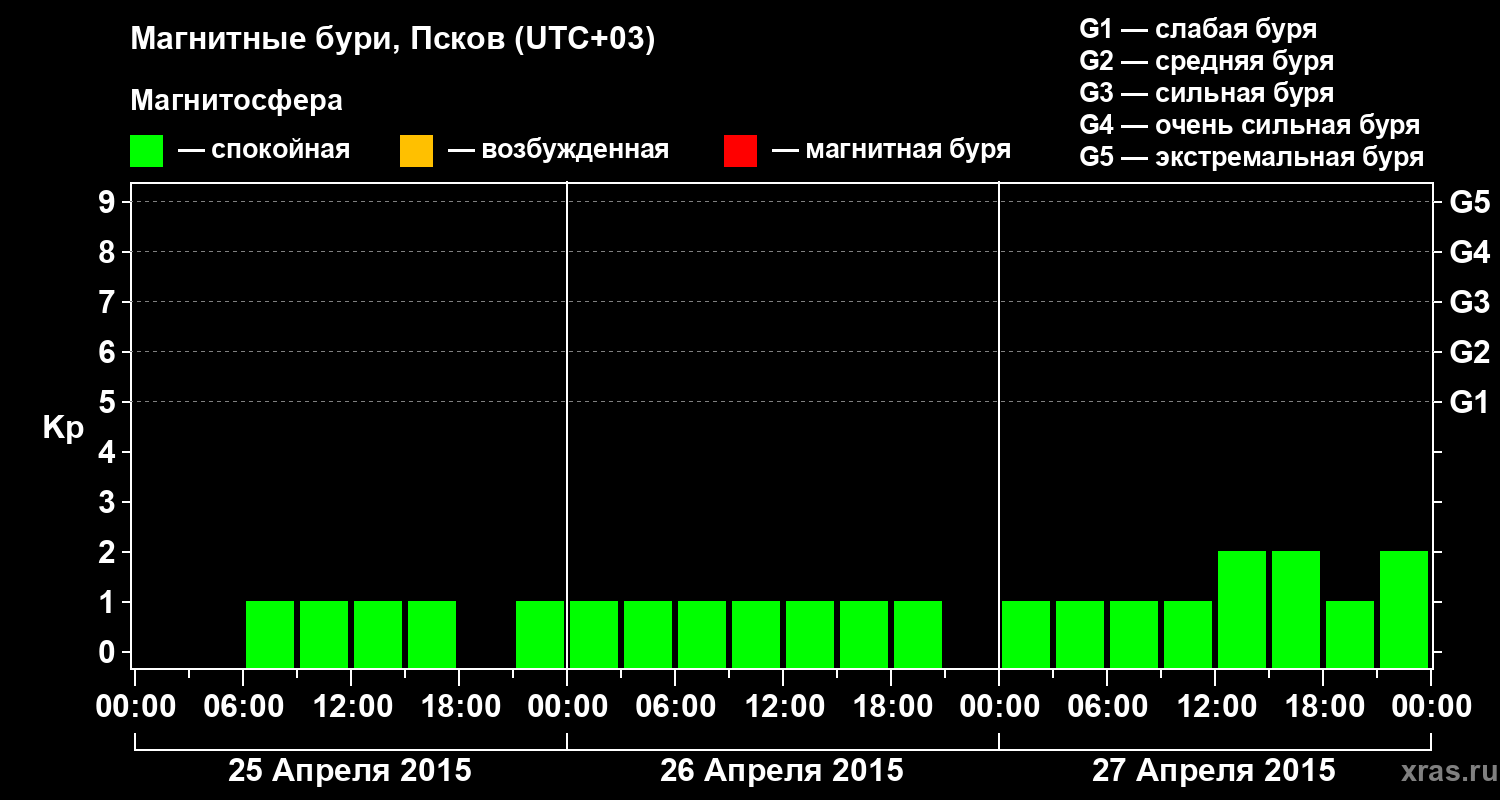Image resolution: width=1500 pixels, height=800 pixels.
Task: Click the "18:00" tick label under 25 April
Action: coord(459,707)
